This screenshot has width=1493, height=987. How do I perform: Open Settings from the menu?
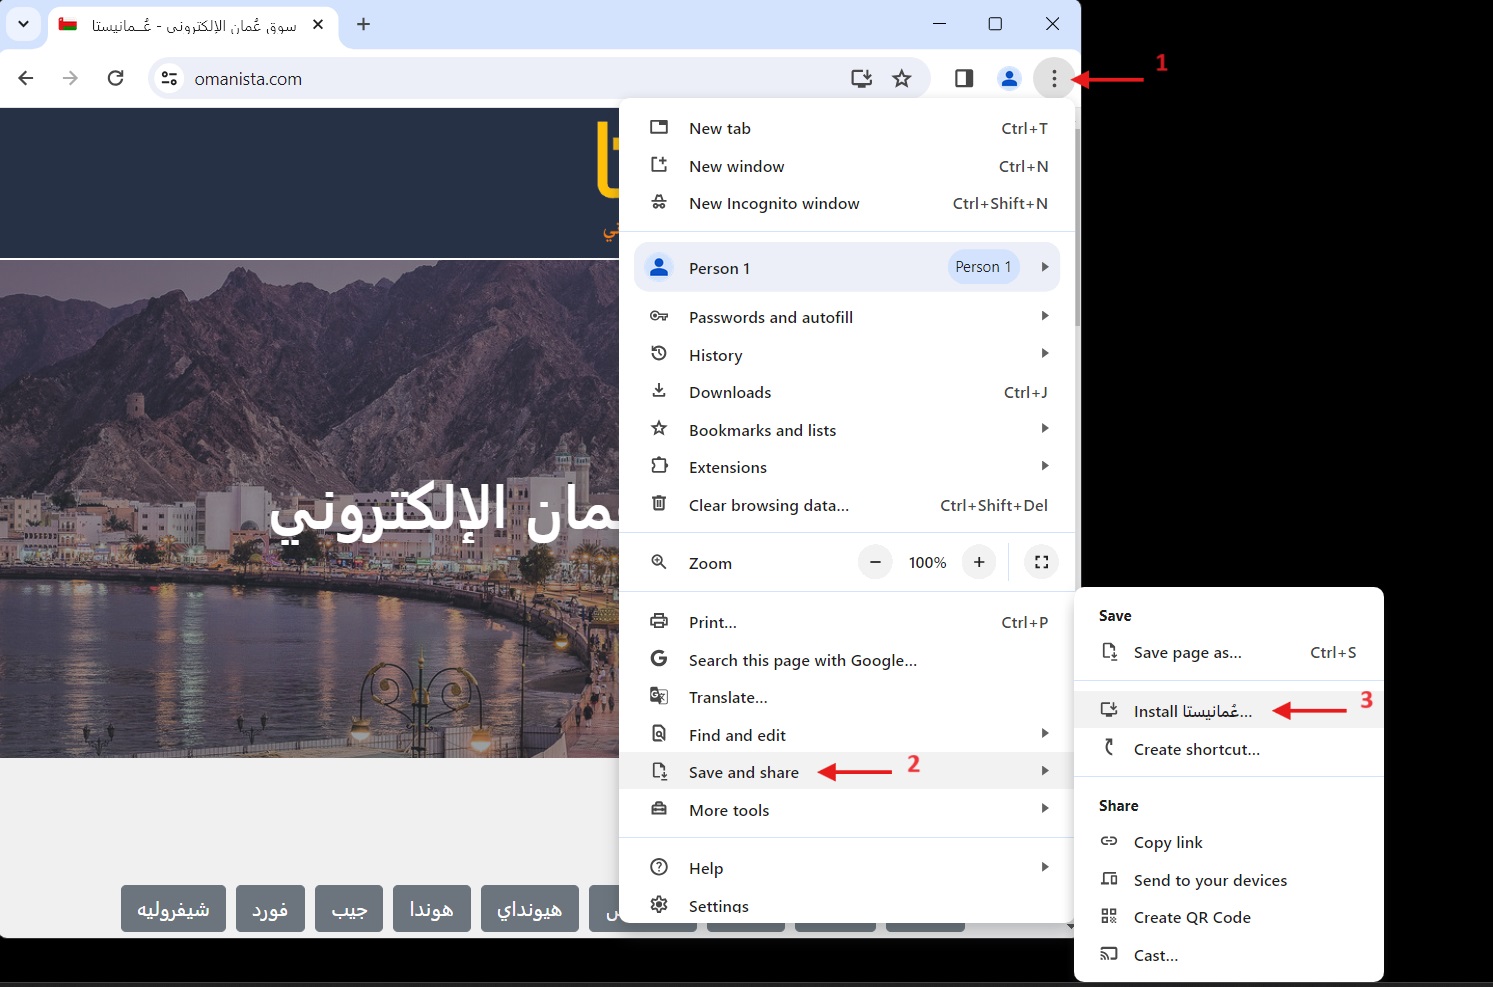[x=847, y=905]
